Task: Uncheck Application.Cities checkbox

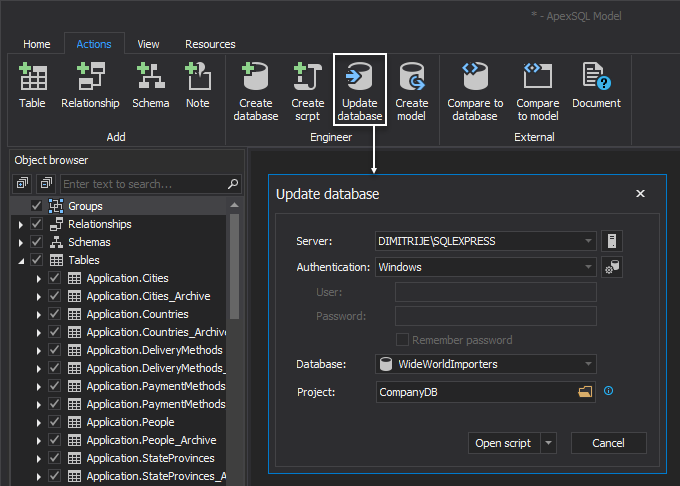Action: coord(55,277)
